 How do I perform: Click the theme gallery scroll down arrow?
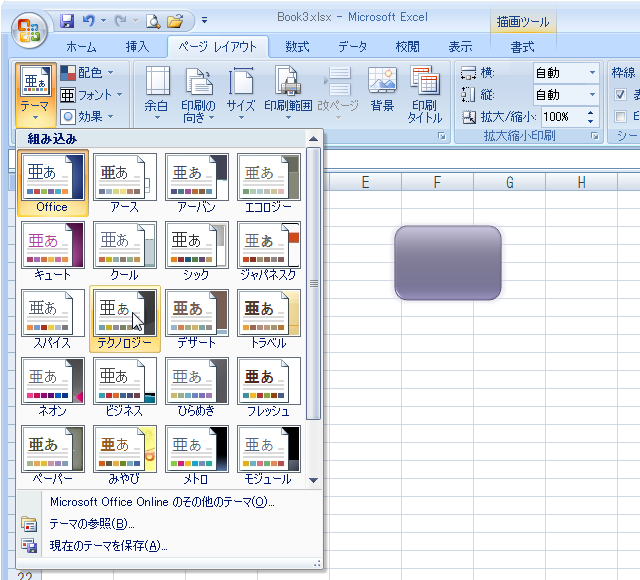click(313, 480)
